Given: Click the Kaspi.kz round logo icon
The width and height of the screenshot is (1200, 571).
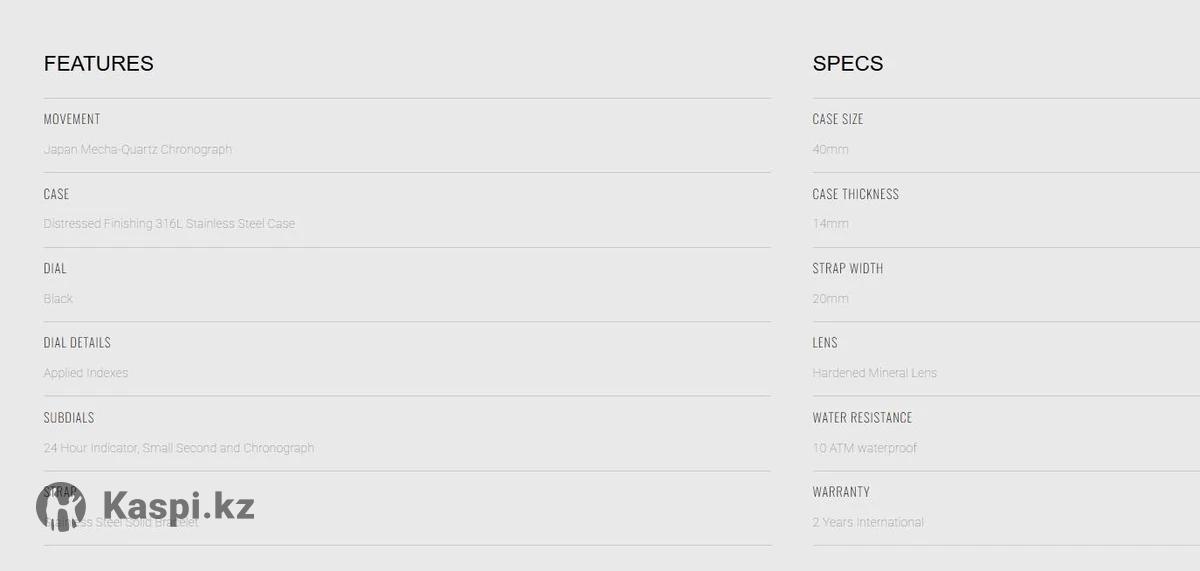Looking at the screenshot, I should [x=61, y=506].
